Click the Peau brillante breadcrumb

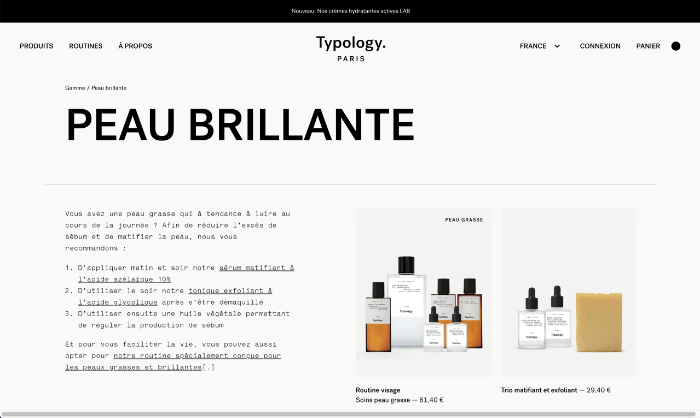[x=109, y=88]
